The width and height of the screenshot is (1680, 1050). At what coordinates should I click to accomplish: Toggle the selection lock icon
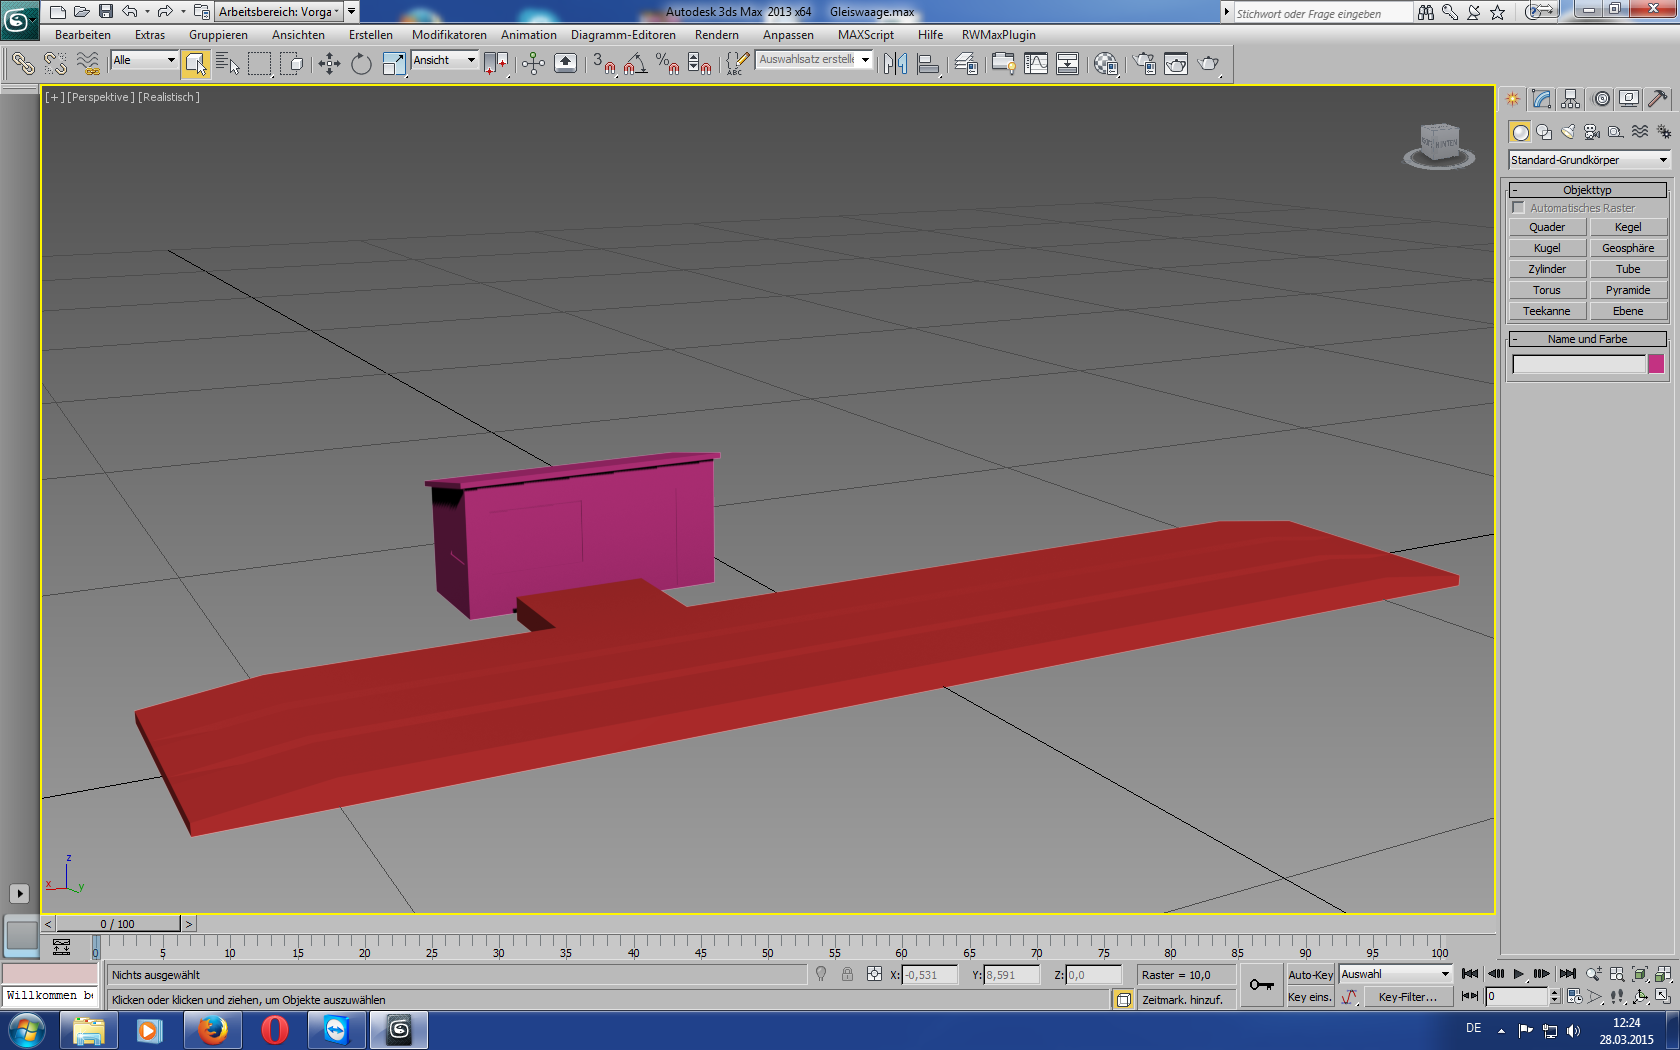click(847, 975)
